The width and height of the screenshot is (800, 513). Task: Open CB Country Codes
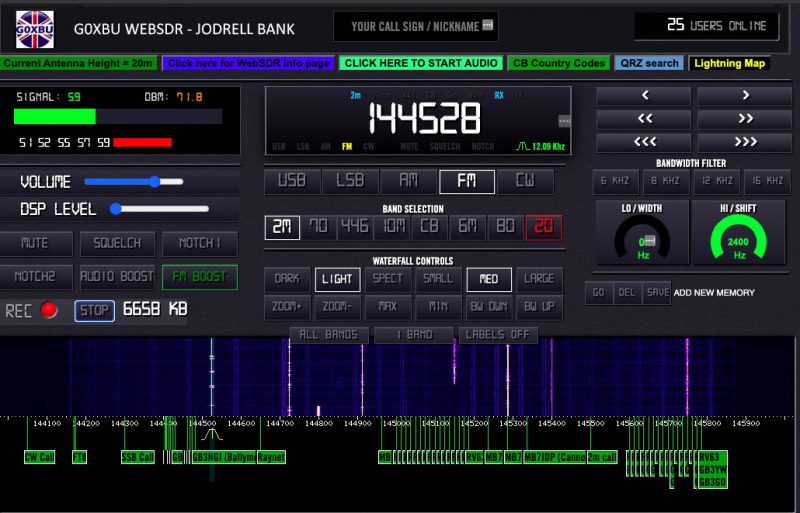559,63
